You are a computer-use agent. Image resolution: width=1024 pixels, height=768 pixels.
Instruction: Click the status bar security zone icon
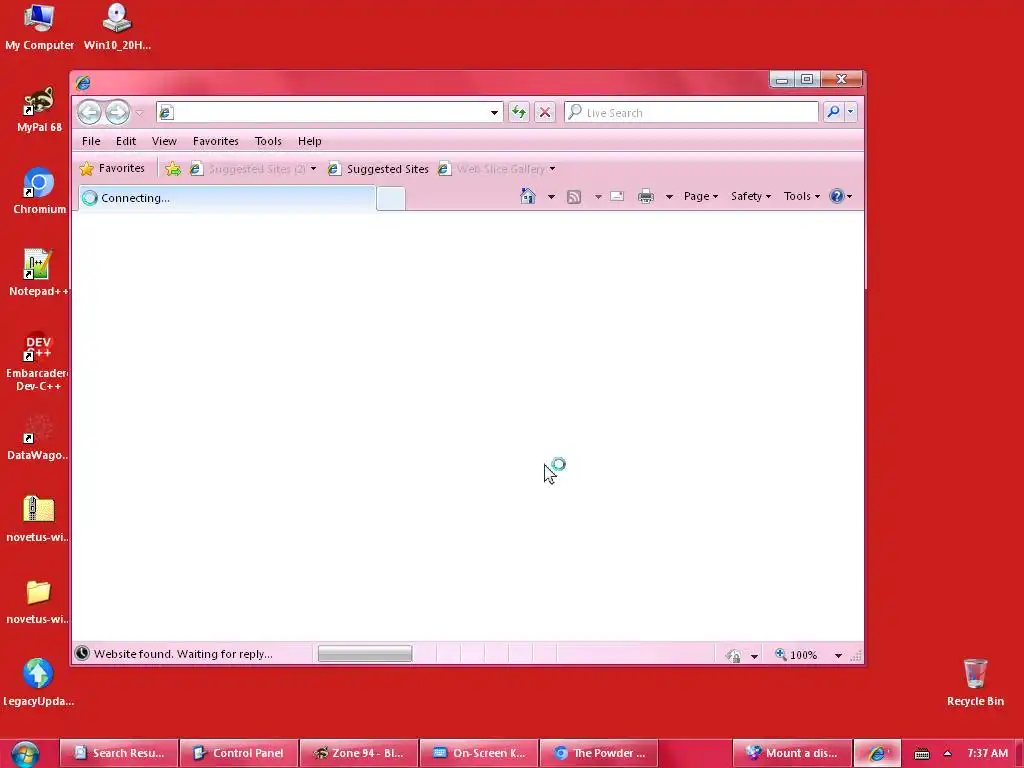click(x=733, y=655)
